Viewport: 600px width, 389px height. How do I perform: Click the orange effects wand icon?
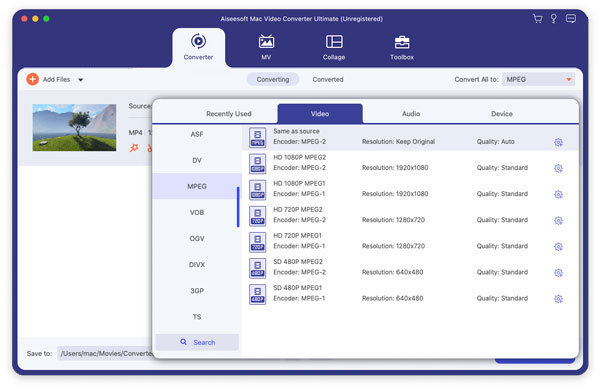[134, 148]
